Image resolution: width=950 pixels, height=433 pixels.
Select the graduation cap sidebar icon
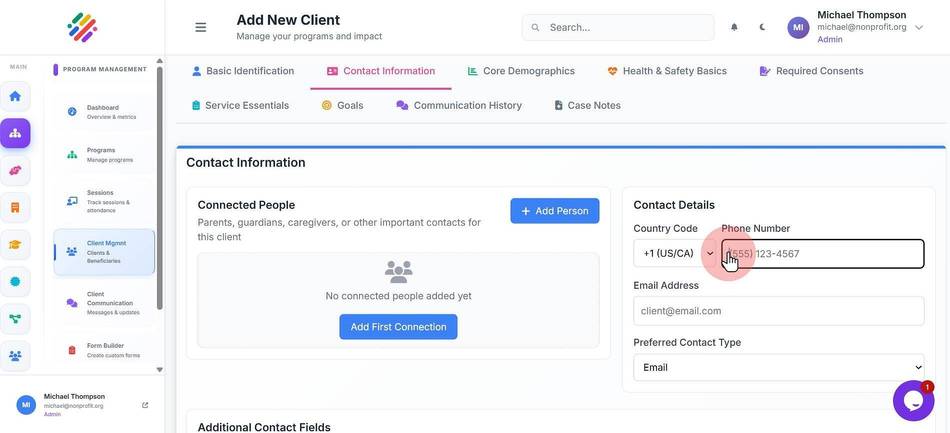[15, 245]
